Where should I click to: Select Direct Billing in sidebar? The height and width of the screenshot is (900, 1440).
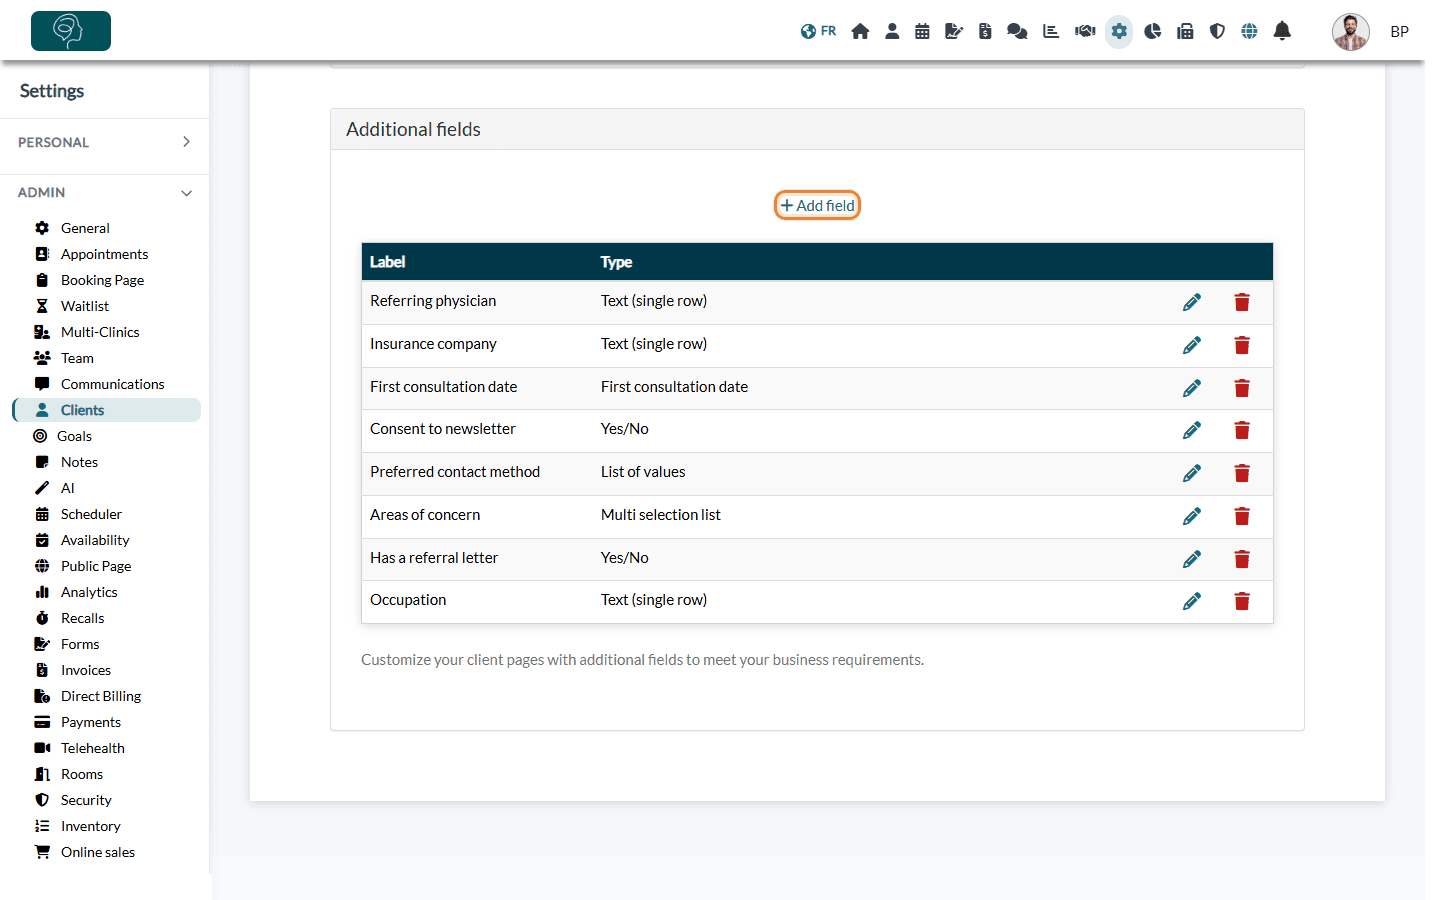(101, 696)
